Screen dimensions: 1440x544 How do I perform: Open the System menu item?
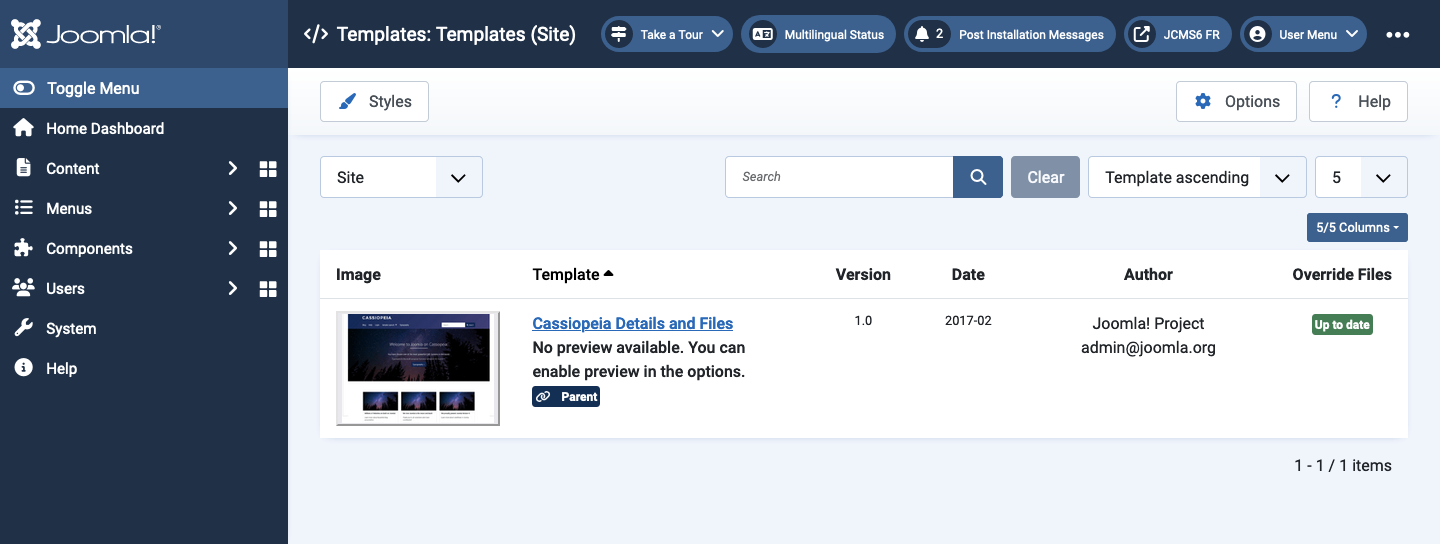[144, 328]
